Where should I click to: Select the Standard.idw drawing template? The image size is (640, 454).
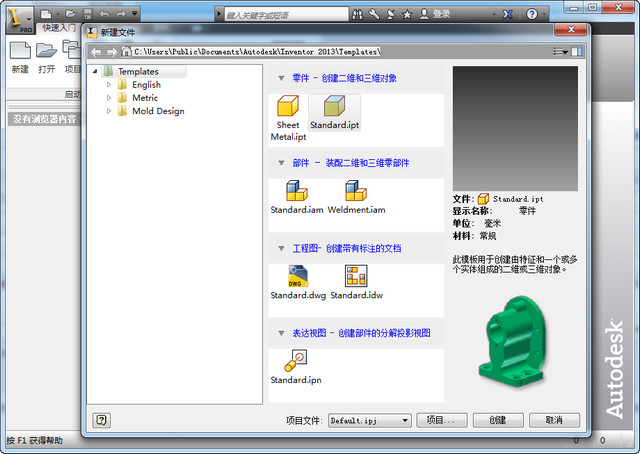(356, 283)
